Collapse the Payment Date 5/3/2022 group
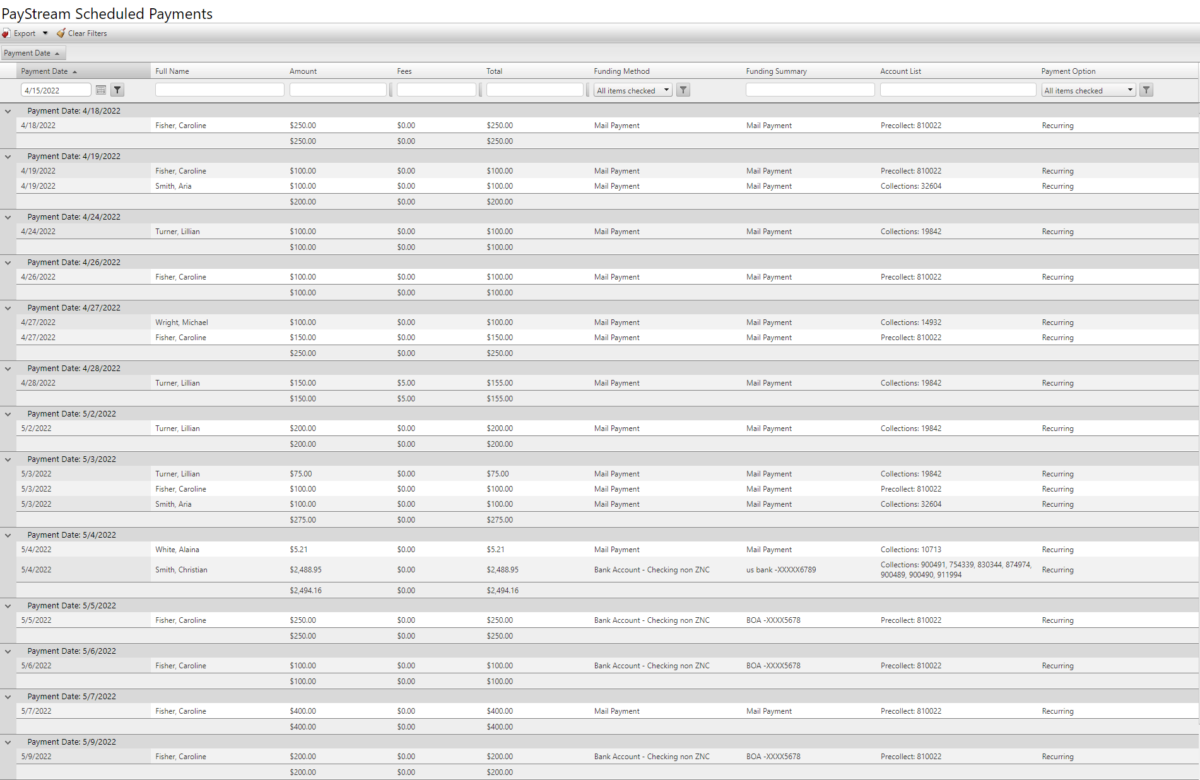1200x780 pixels. [8, 459]
